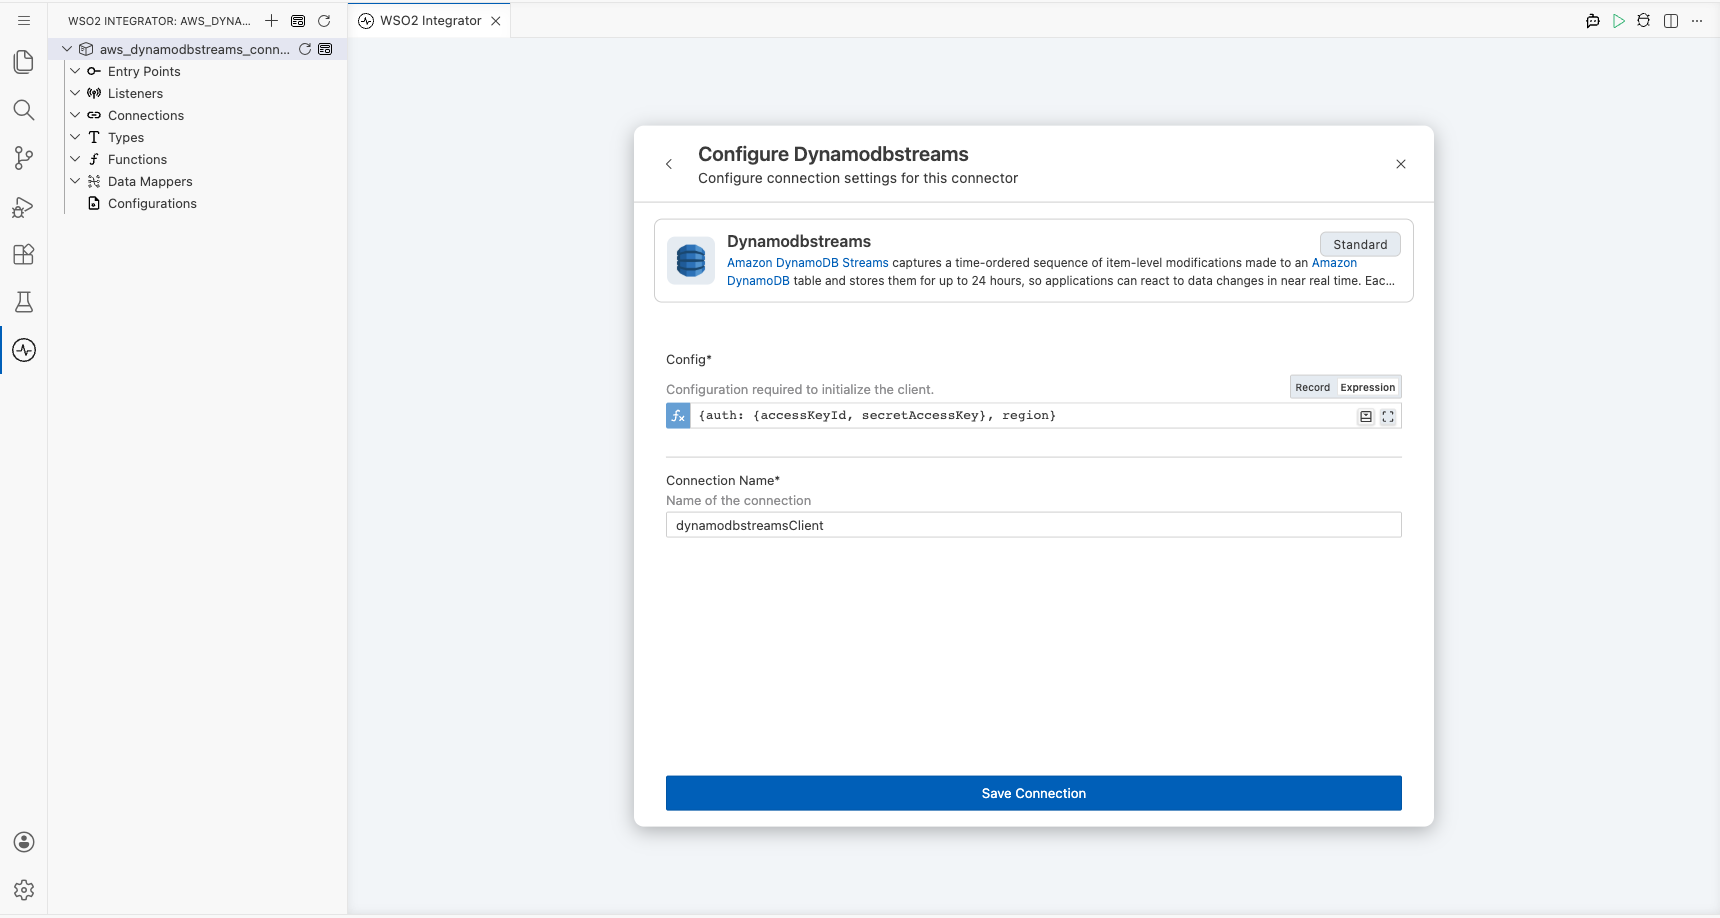Close the Configure Dynamodbstreams dialog
The image size is (1720, 918).
[x=1401, y=164]
